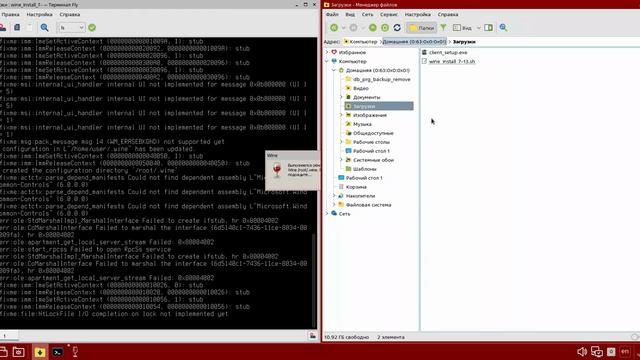Click the Wine dialog glass icon
Image resolution: width=640 pixels, height=360 pixels.
pyautogui.click(x=277, y=170)
